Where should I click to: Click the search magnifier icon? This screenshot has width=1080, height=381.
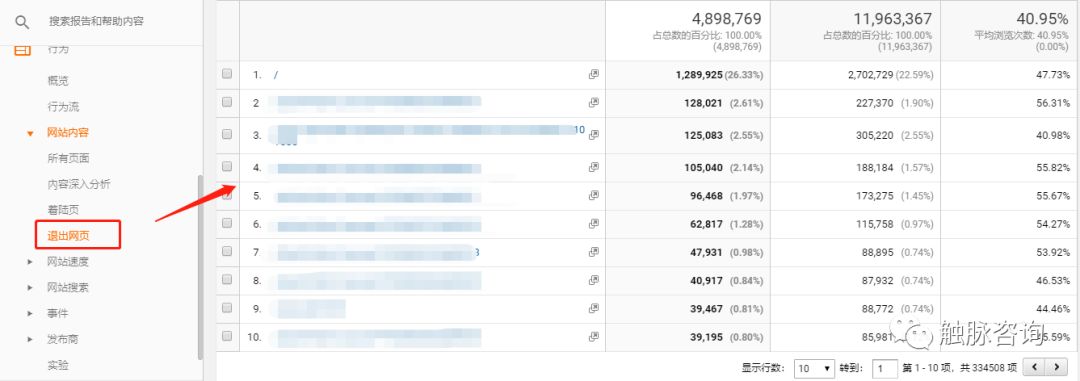22,22
